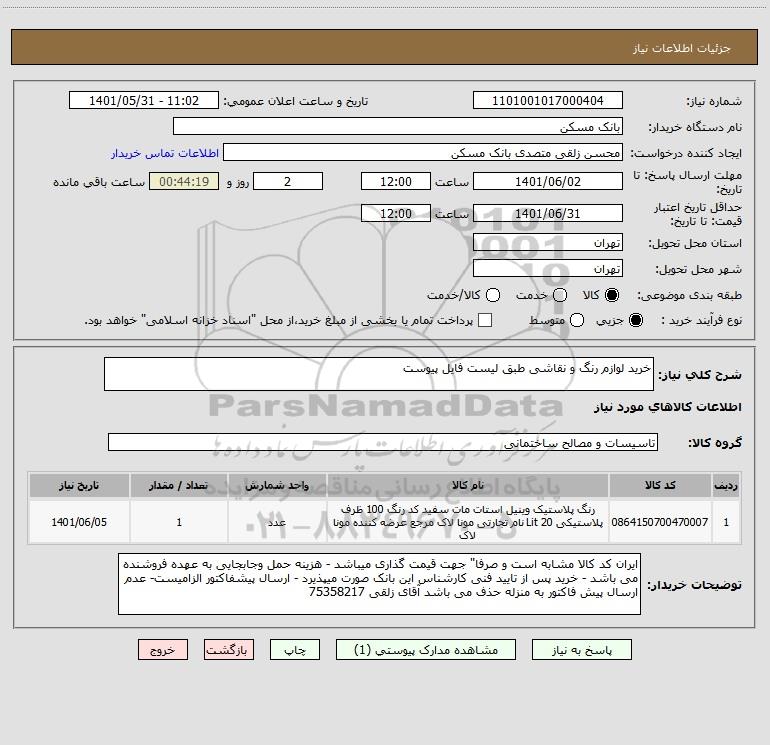Select the خدمت radio button
The height and width of the screenshot is (745, 770).
[x=559, y=295]
